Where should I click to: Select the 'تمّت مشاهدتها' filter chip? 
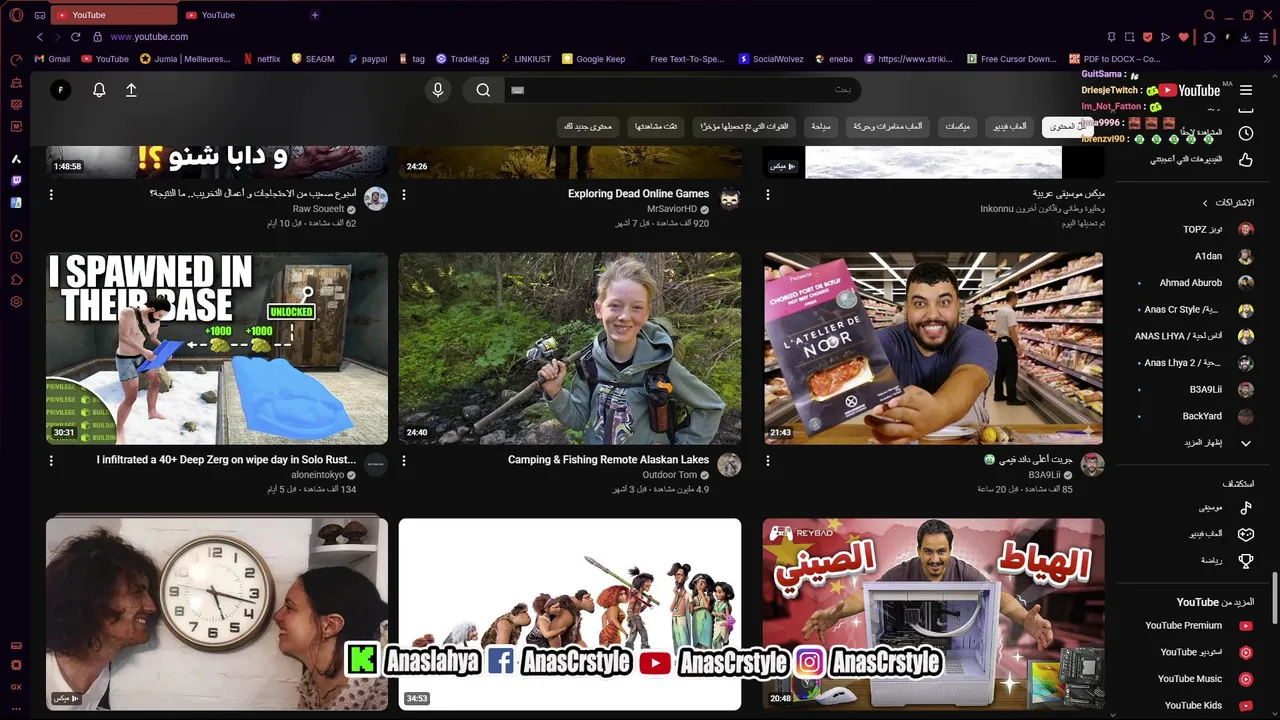pyautogui.click(x=656, y=127)
